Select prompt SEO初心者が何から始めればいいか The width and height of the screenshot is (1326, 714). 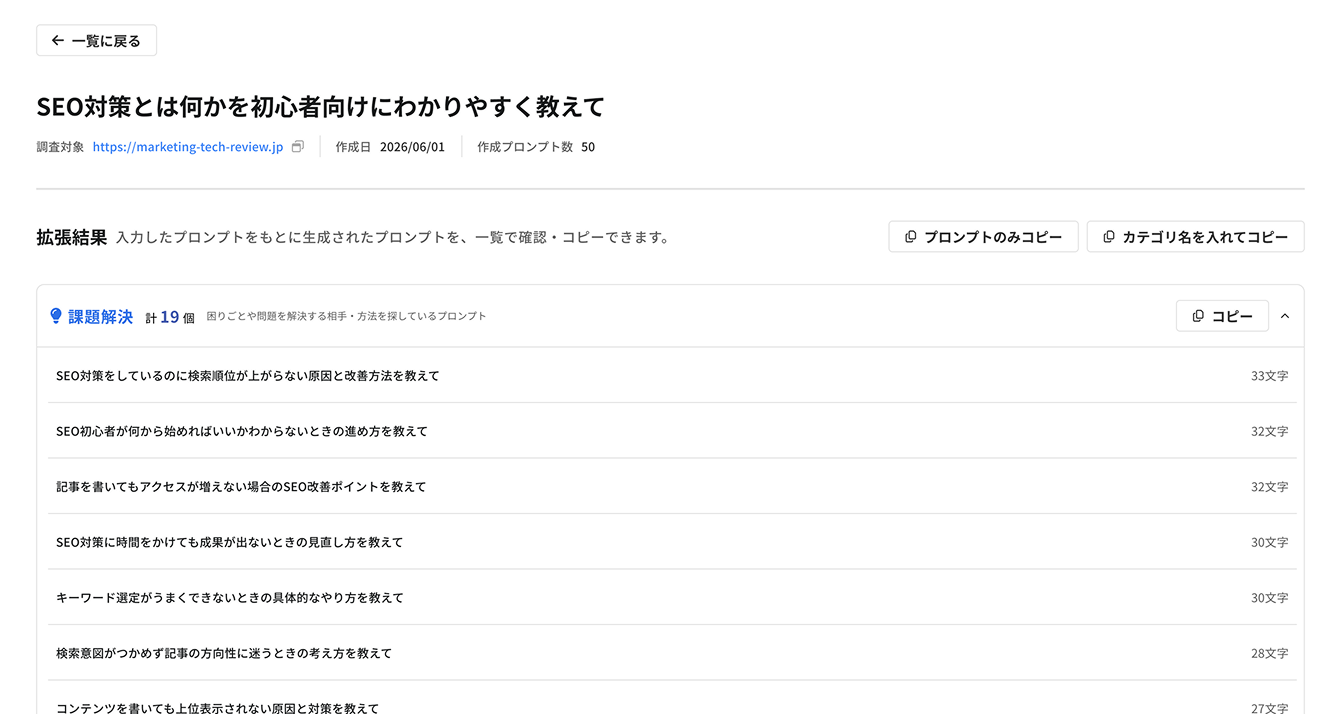tap(672, 431)
